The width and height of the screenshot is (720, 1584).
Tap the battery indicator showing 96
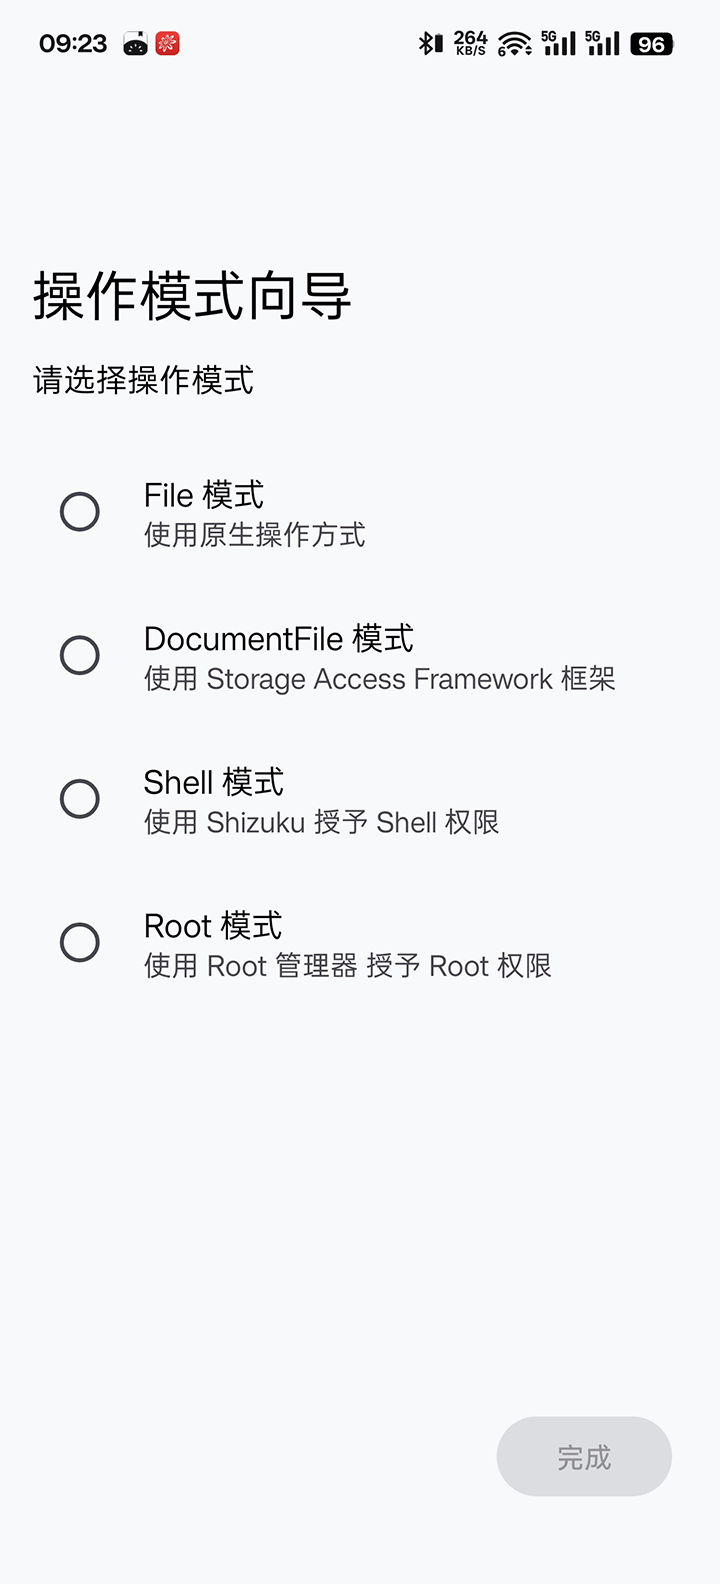651,44
